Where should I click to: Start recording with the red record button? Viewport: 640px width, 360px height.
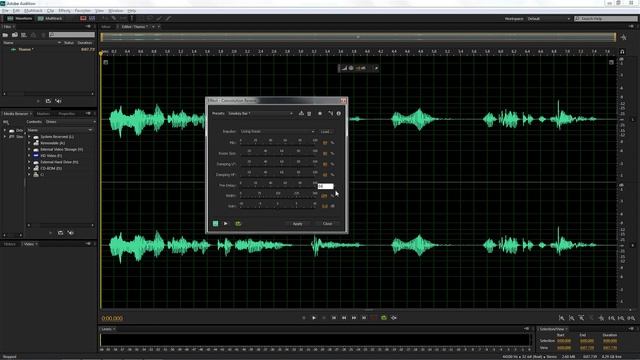tap(374, 318)
